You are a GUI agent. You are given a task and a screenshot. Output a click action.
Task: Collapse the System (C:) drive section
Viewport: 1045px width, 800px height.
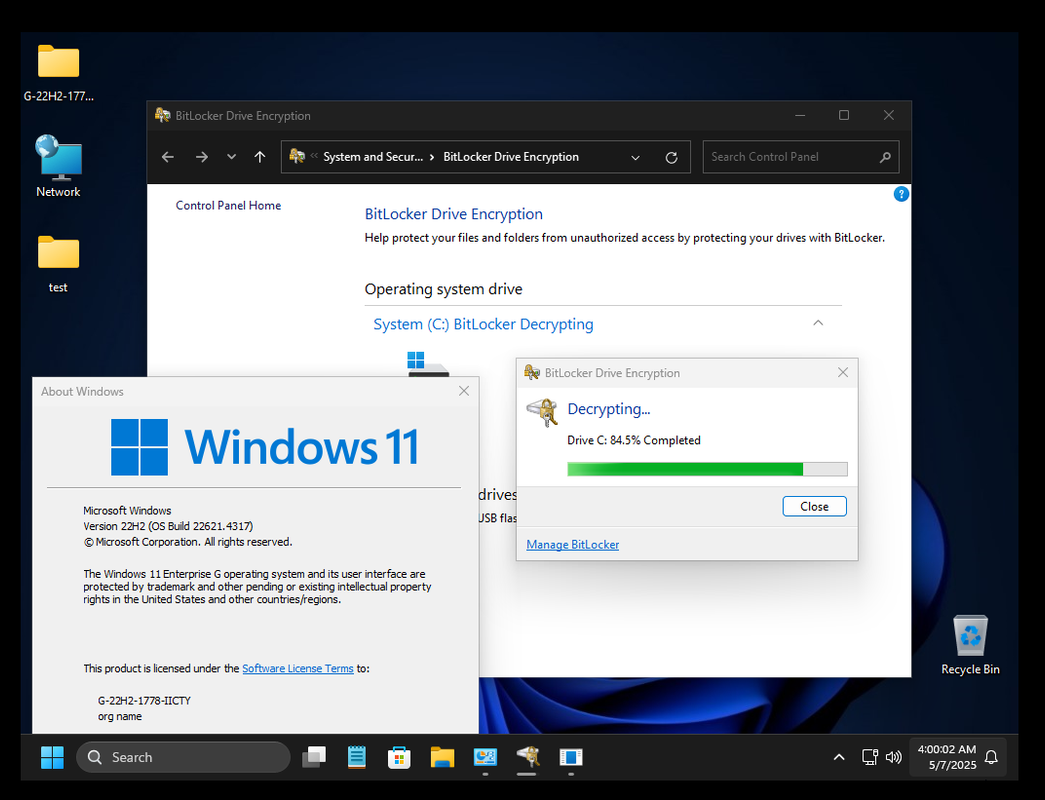(818, 323)
